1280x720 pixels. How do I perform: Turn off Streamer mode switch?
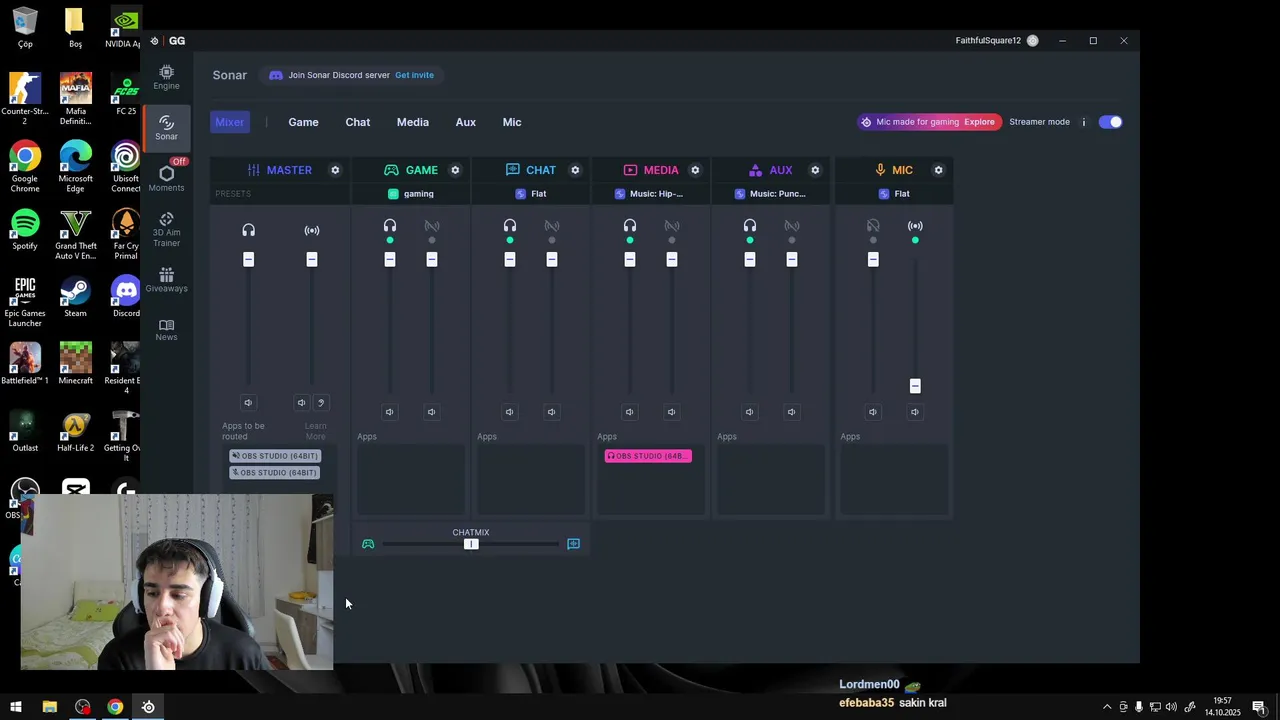[1110, 122]
